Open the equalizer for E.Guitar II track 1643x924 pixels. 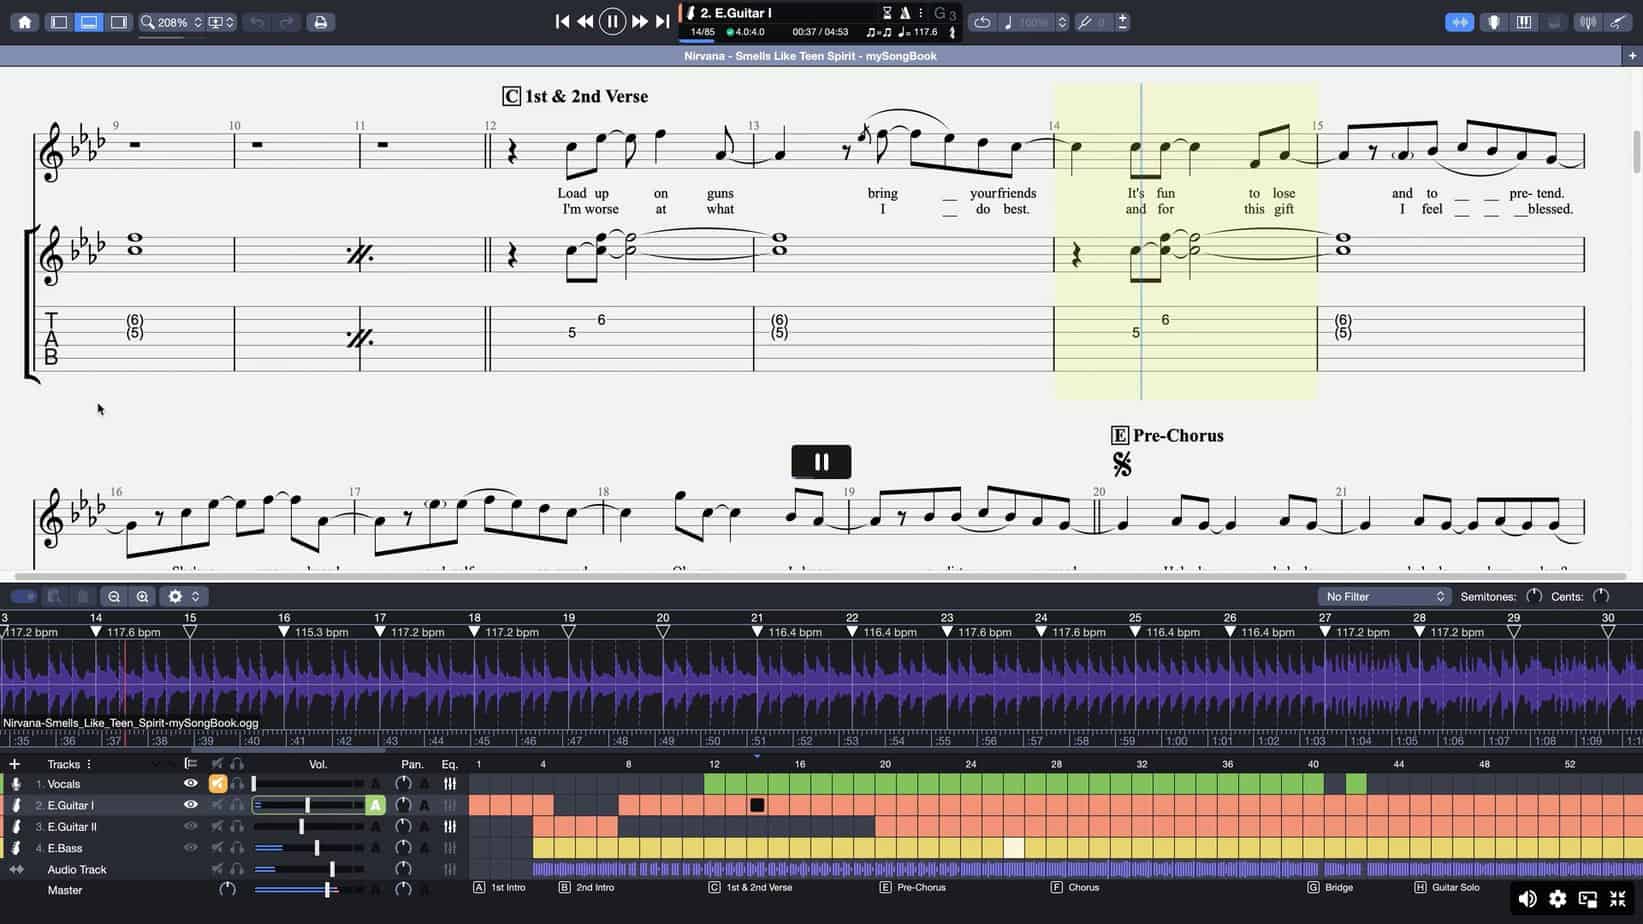click(x=450, y=826)
